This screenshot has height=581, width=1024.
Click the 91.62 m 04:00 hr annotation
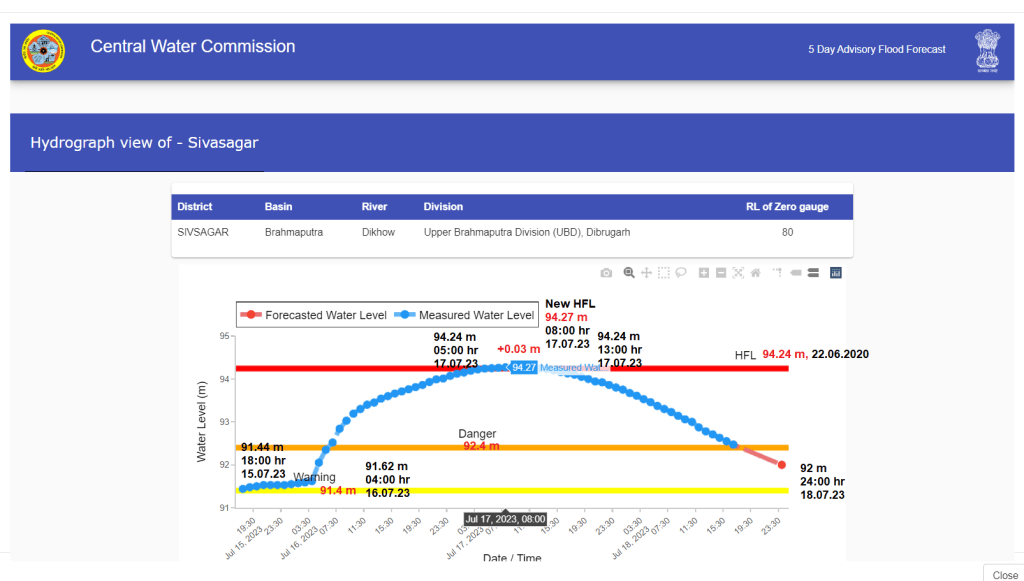tap(387, 480)
